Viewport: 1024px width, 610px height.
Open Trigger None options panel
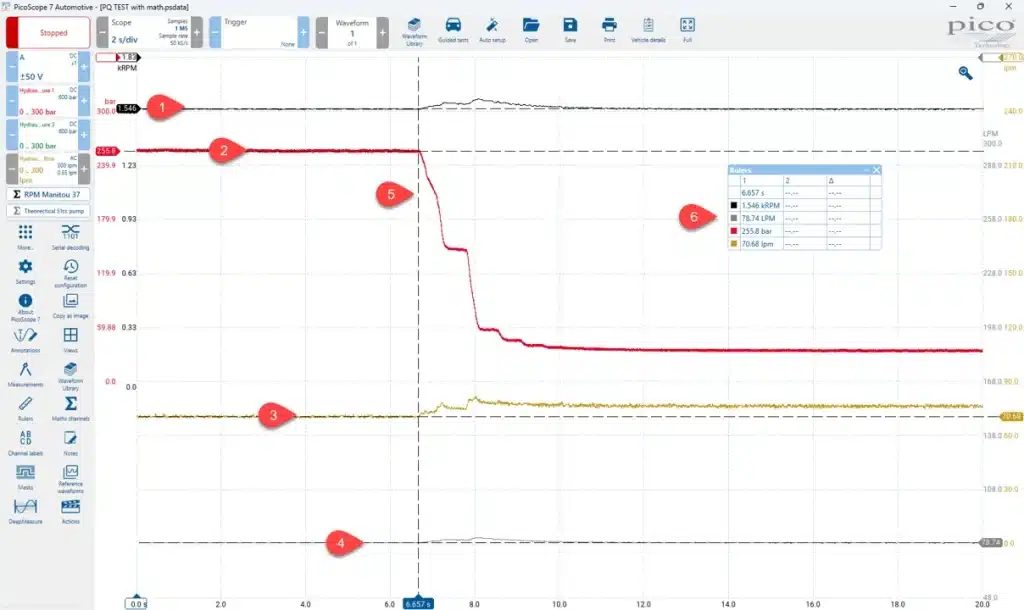click(259, 32)
